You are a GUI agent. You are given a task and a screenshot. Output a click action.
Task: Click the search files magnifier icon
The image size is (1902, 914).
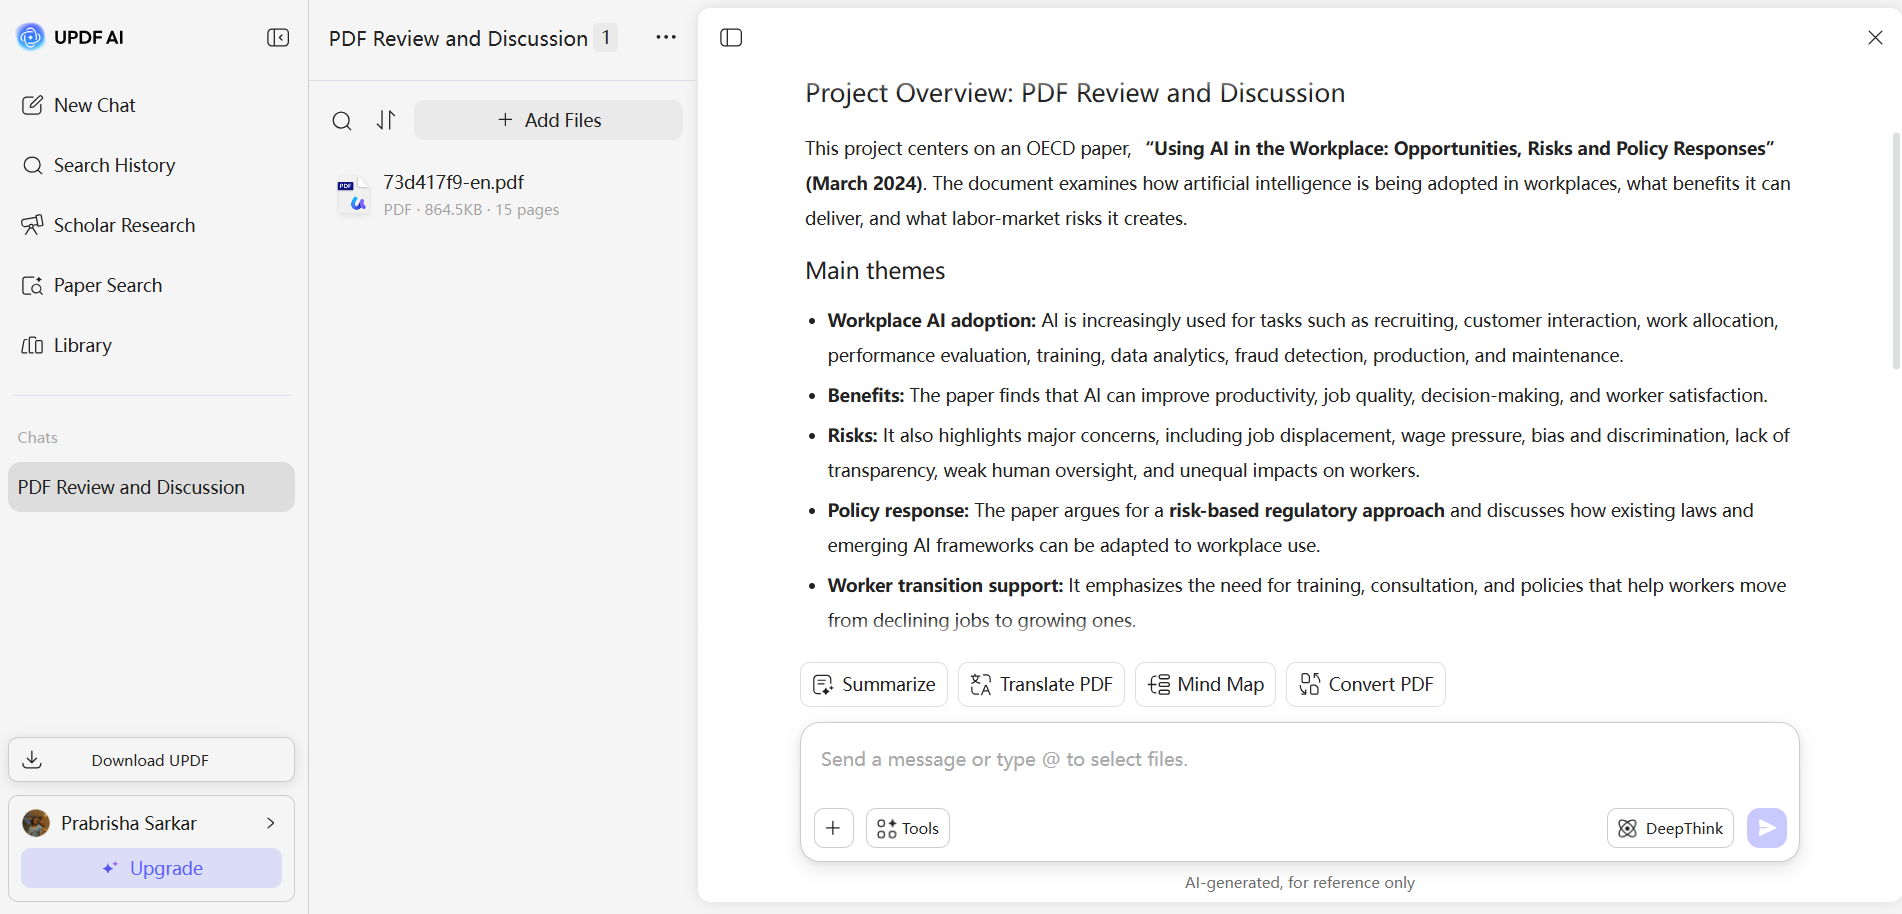coord(342,121)
